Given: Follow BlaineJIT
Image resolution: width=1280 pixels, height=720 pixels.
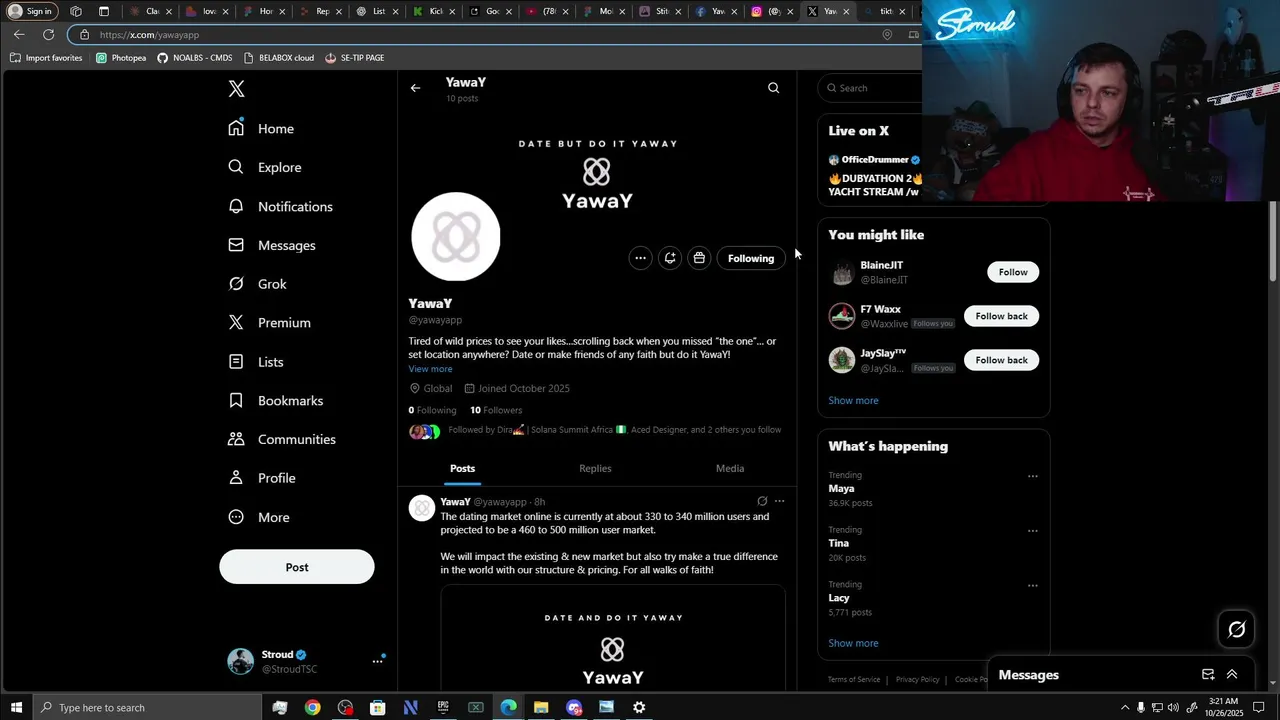Looking at the screenshot, I should [1013, 272].
